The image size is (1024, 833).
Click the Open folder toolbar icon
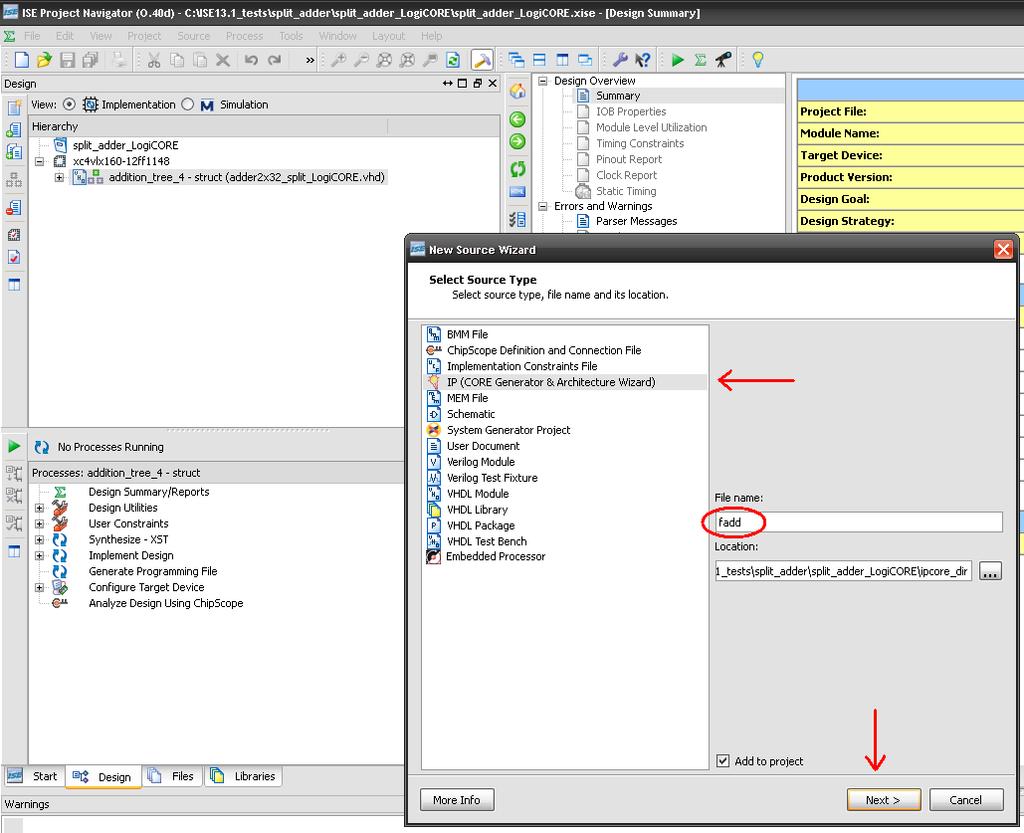(44, 60)
